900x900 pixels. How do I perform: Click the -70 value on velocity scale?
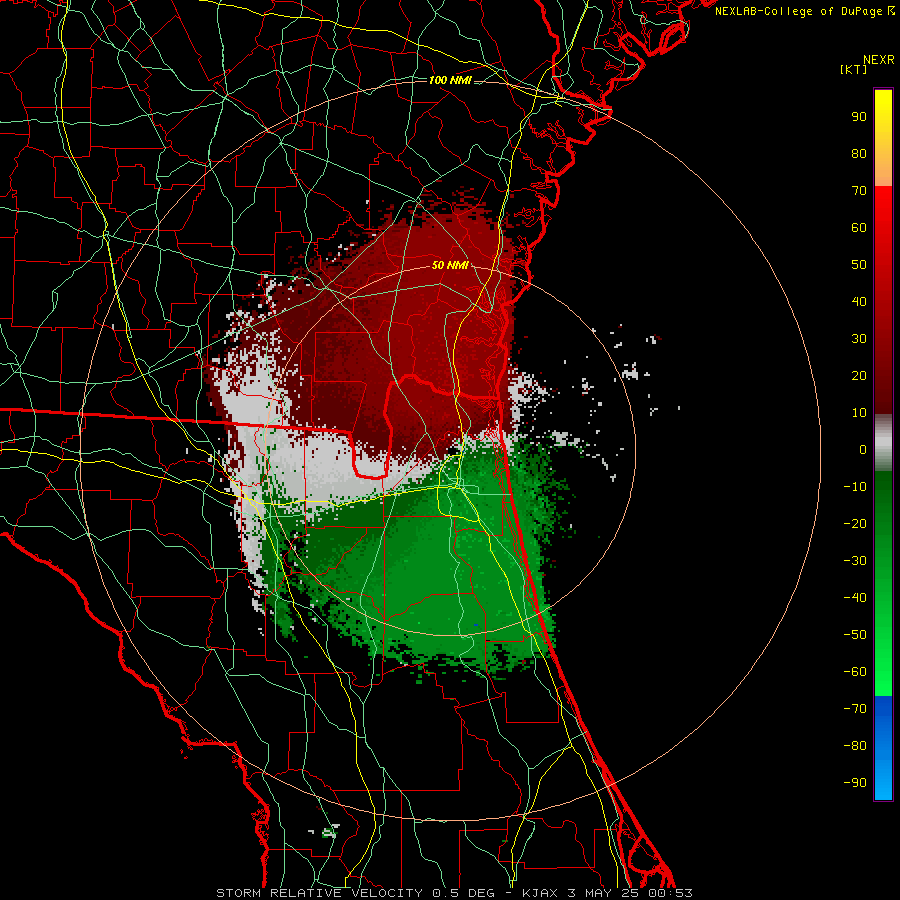[855, 709]
